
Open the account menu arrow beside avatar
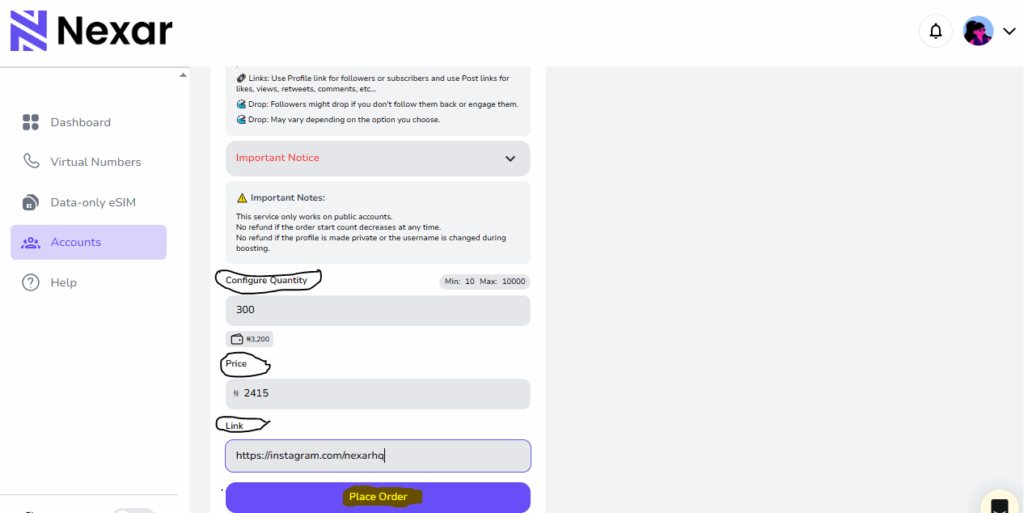1009,31
